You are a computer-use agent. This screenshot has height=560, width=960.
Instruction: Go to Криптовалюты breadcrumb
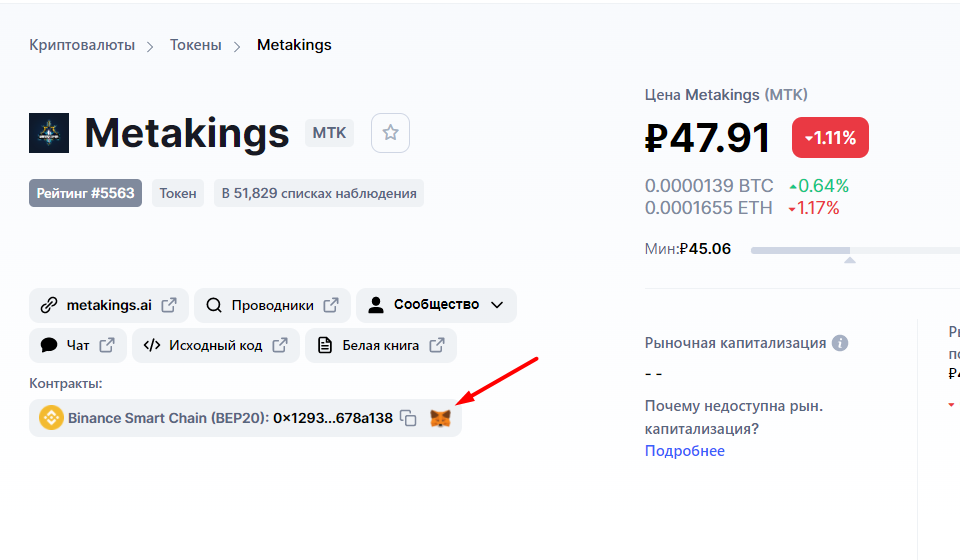[82, 45]
